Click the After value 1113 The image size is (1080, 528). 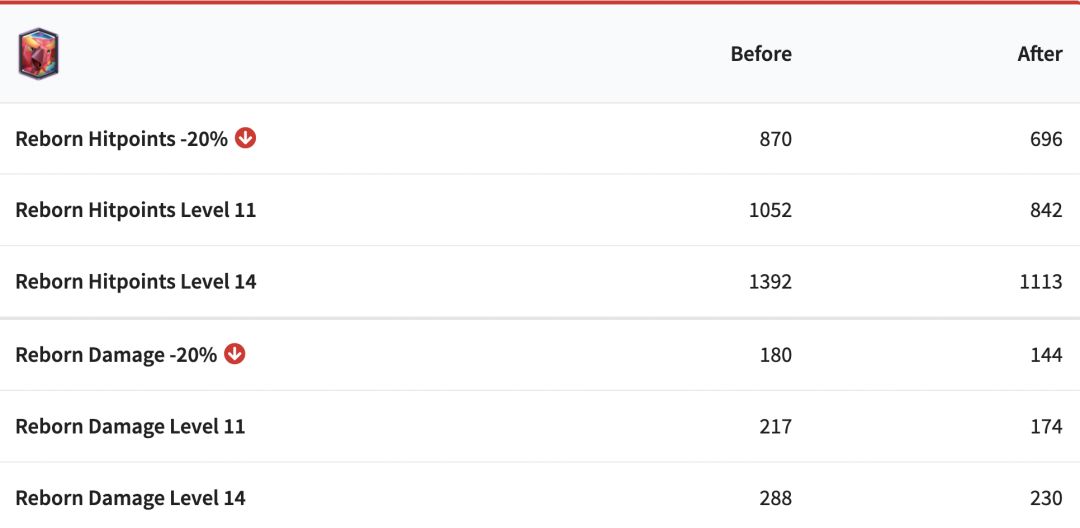click(1041, 282)
